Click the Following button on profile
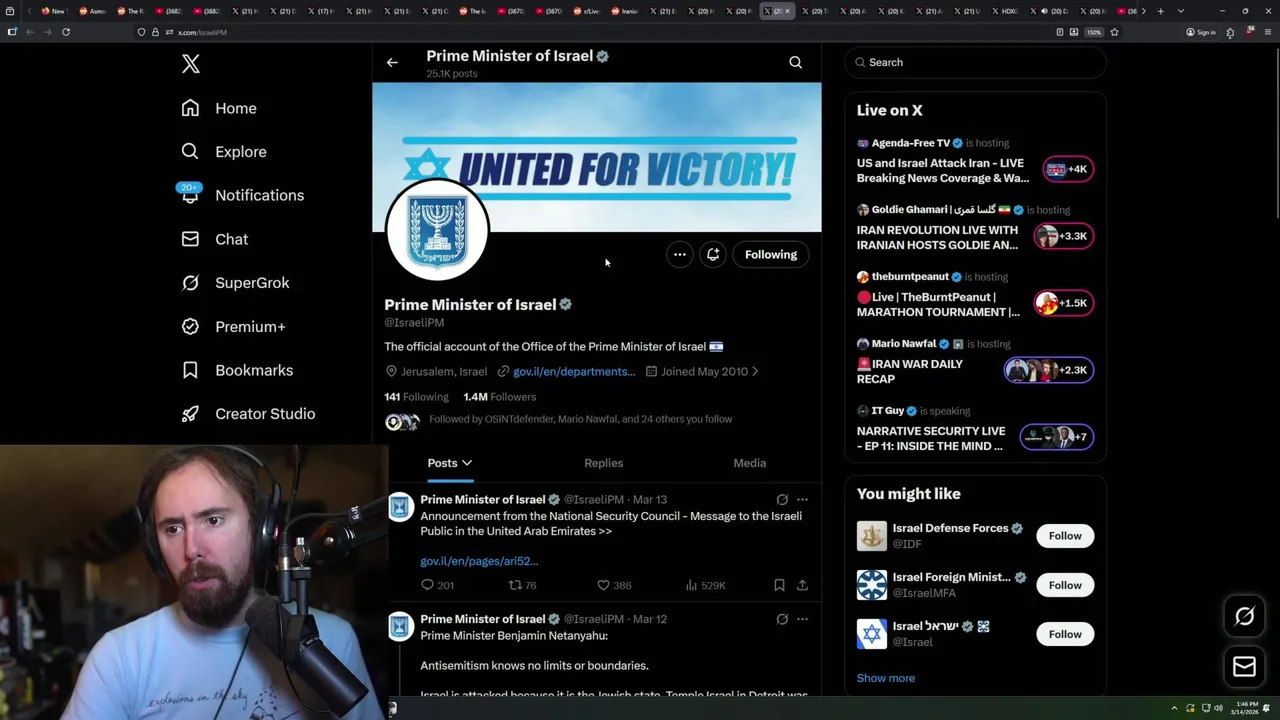The width and height of the screenshot is (1280, 720). (x=771, y=254)
